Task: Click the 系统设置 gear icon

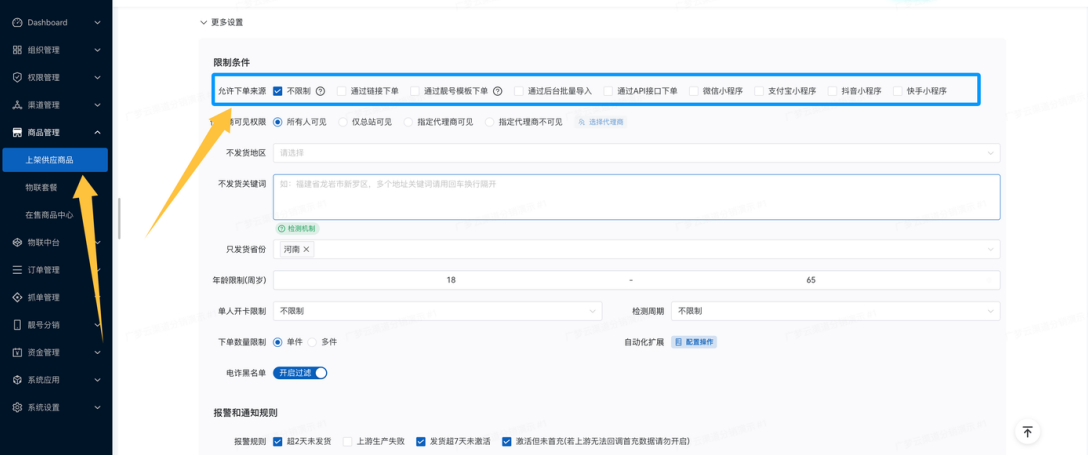Action: [x=17, y=407]
